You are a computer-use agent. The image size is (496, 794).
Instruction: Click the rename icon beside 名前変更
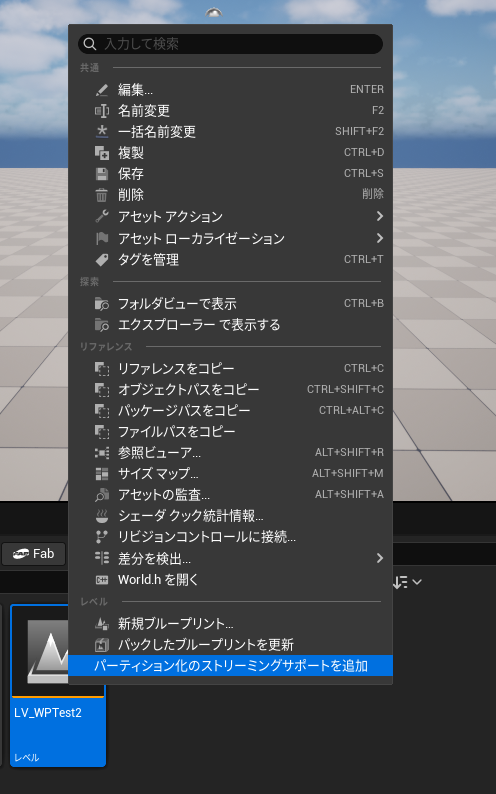pos(102,111)
